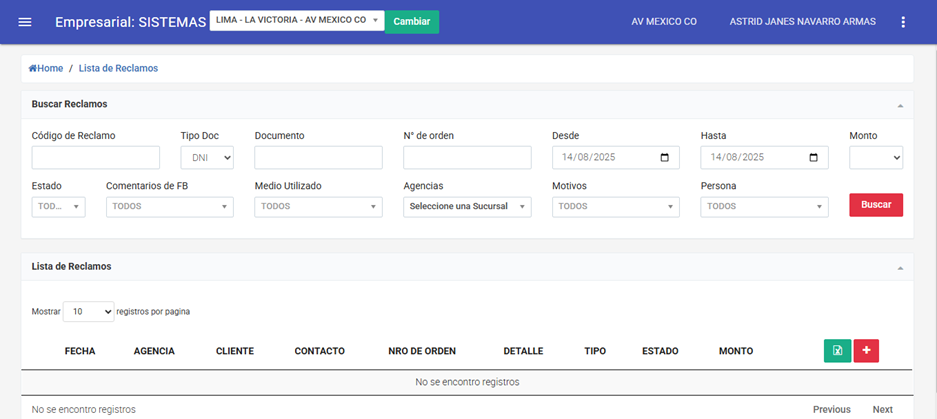
Task: Click the green Cambiar button
Action: tap(412, 22)
